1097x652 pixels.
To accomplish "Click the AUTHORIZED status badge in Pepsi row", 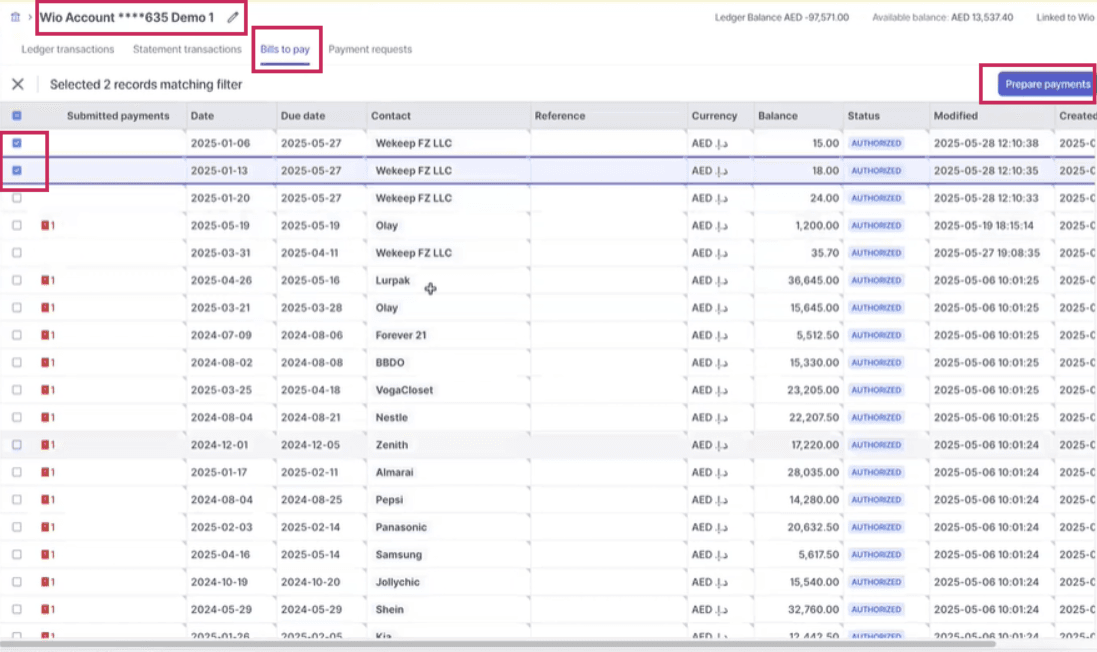I will pyautogui.click(x=876, y=499).
